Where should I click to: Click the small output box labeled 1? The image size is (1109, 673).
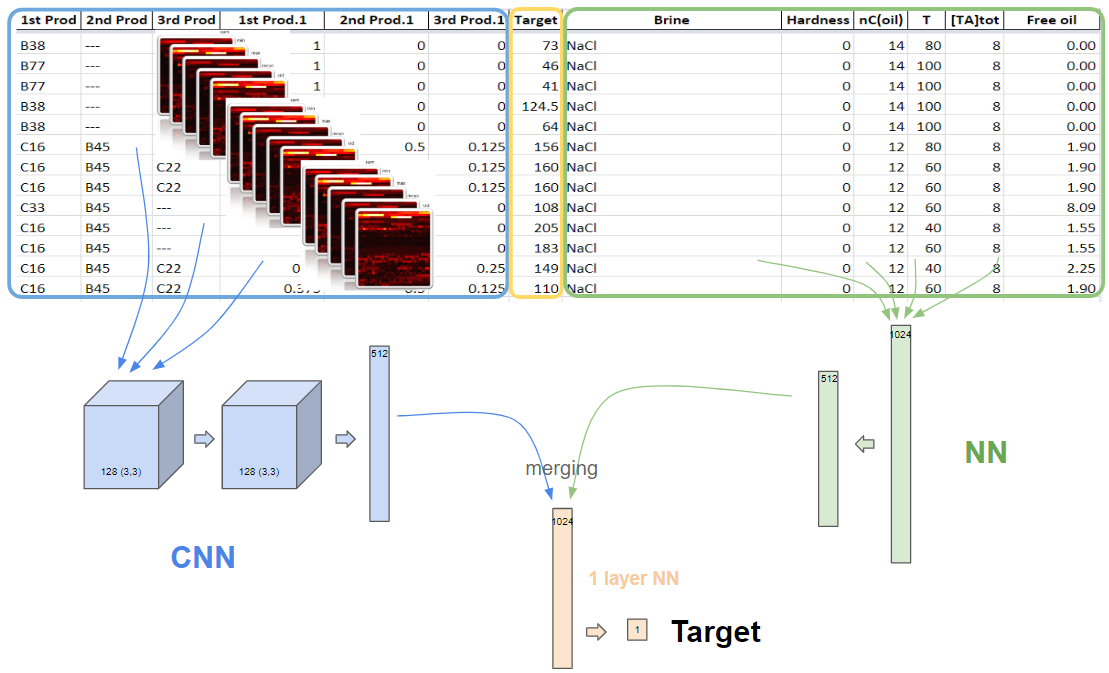click(637, 630)
